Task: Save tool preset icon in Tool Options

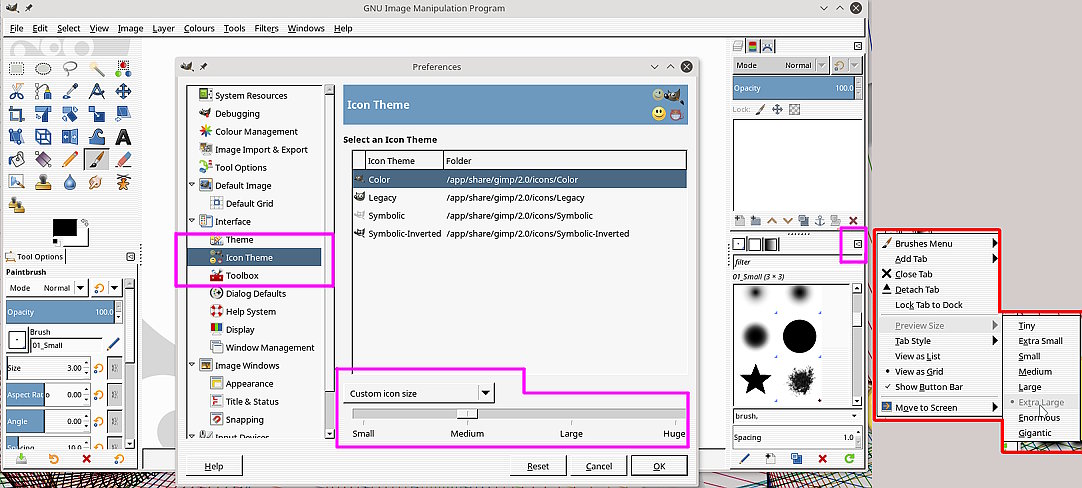Action: [21, 458]
